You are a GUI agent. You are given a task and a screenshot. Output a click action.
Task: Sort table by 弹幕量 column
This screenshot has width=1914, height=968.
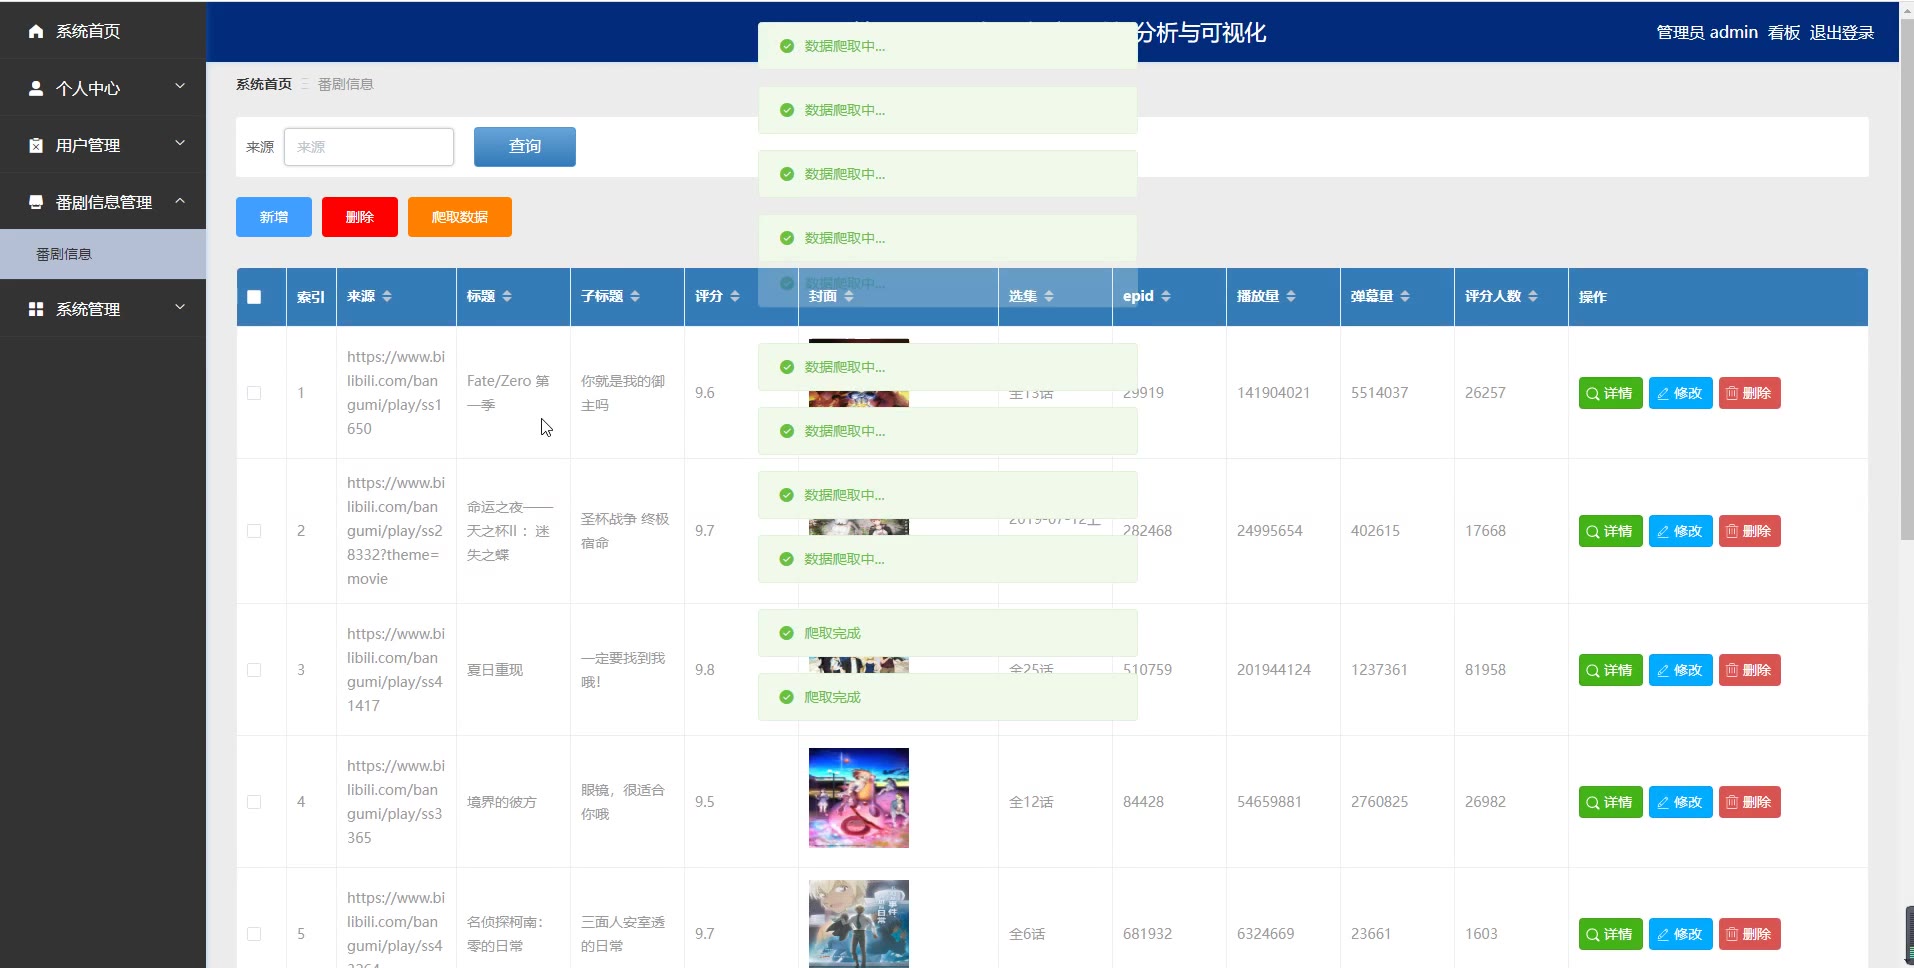1405,296
